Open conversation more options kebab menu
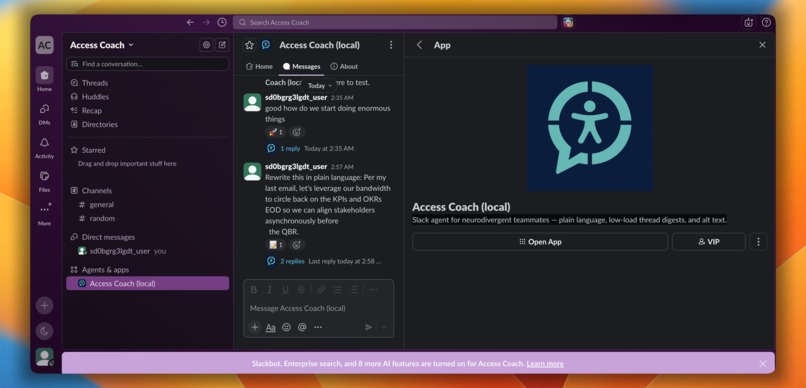The height and width of the screenshot is (388, 806). [x=391, y=45]
